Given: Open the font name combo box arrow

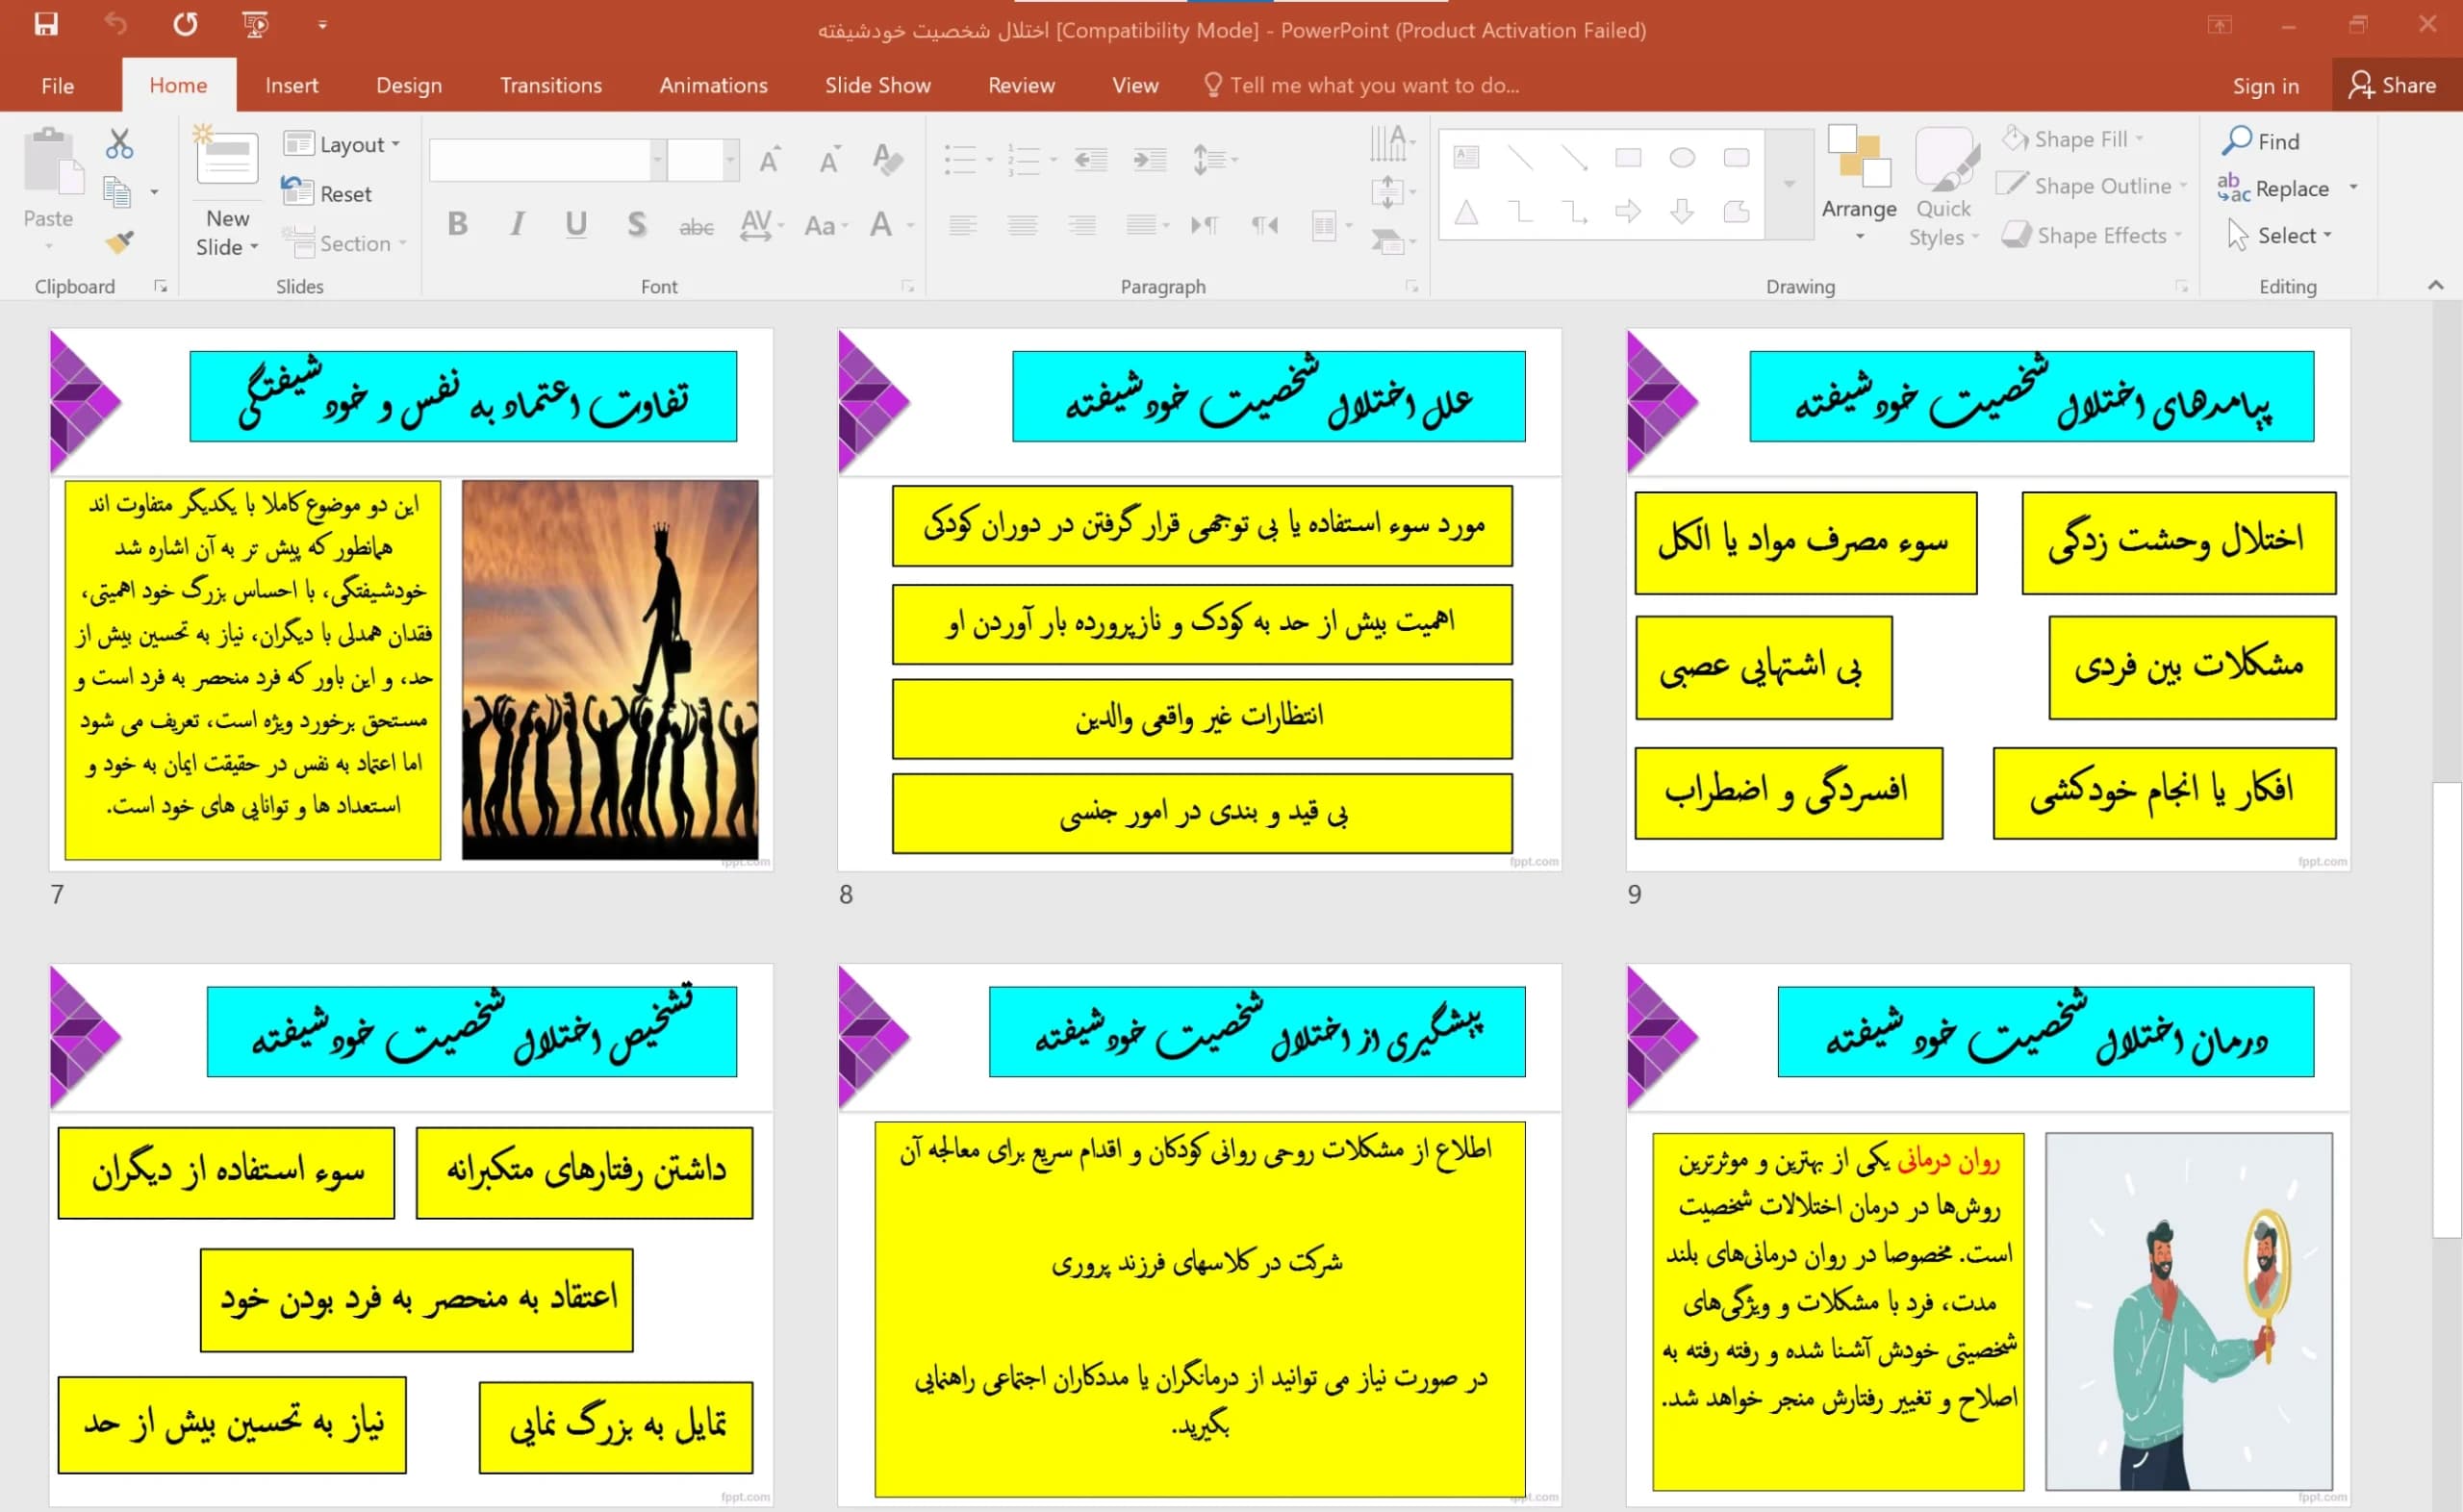Looking at the screenshot, I should coord(658,159).
